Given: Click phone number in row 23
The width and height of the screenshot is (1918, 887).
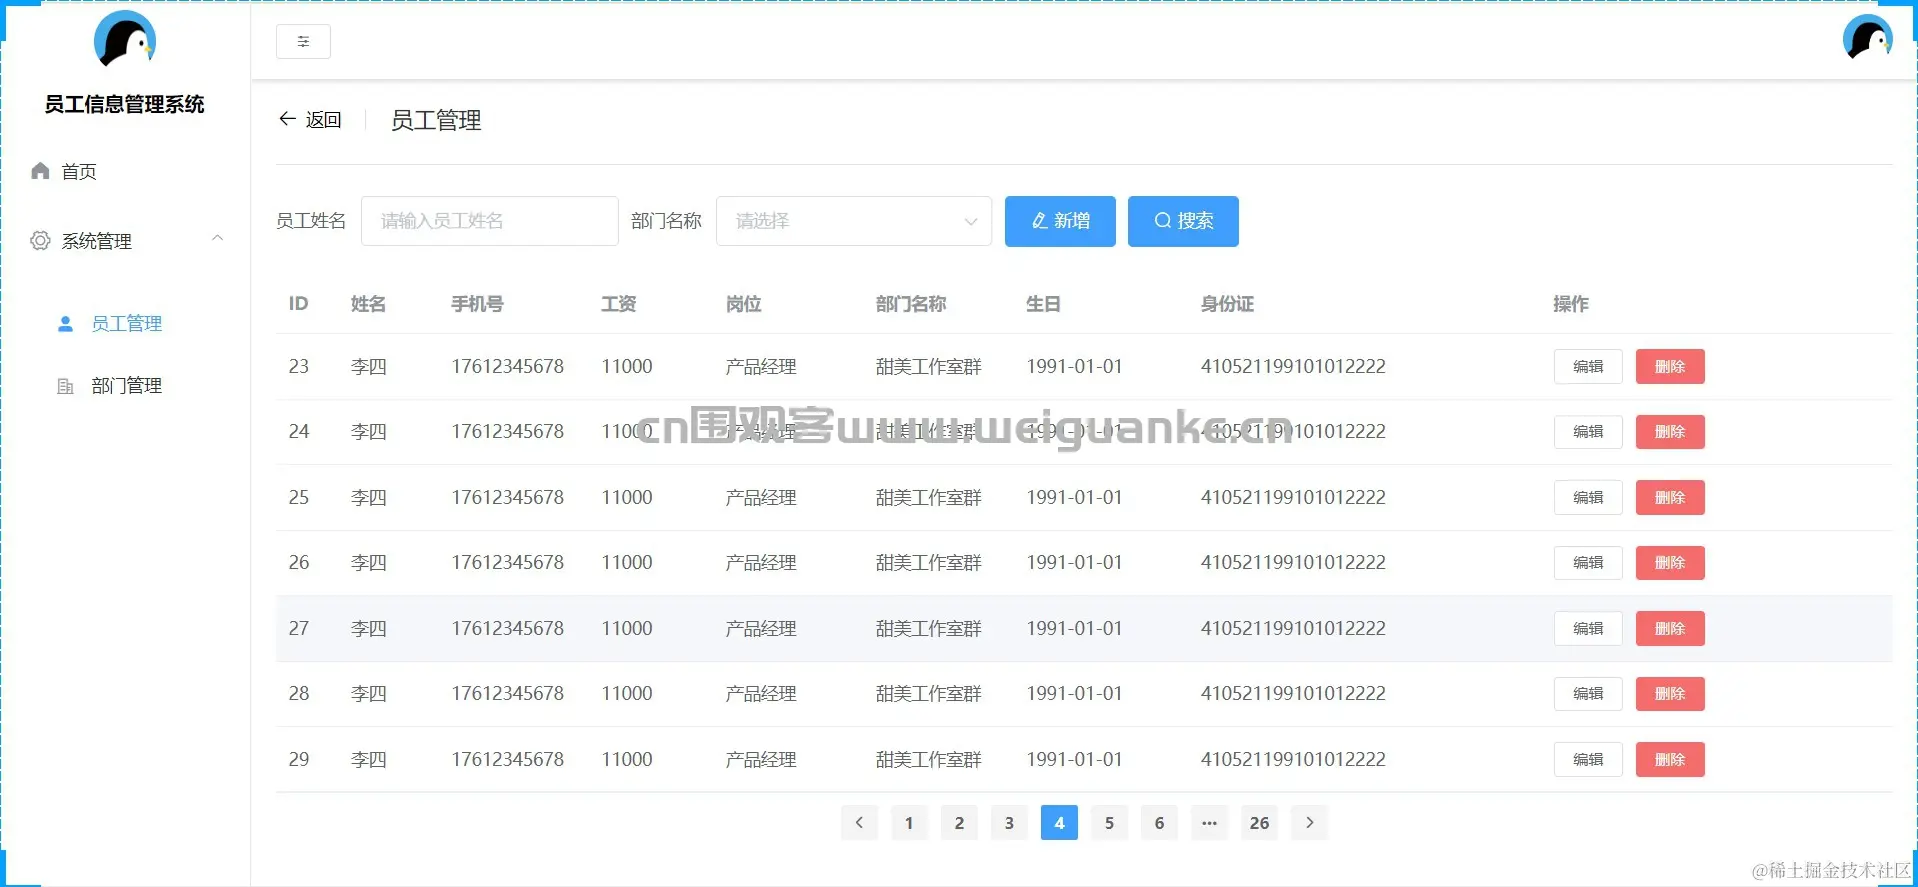Looking at the screenshot, I should [x=507, y=367].
